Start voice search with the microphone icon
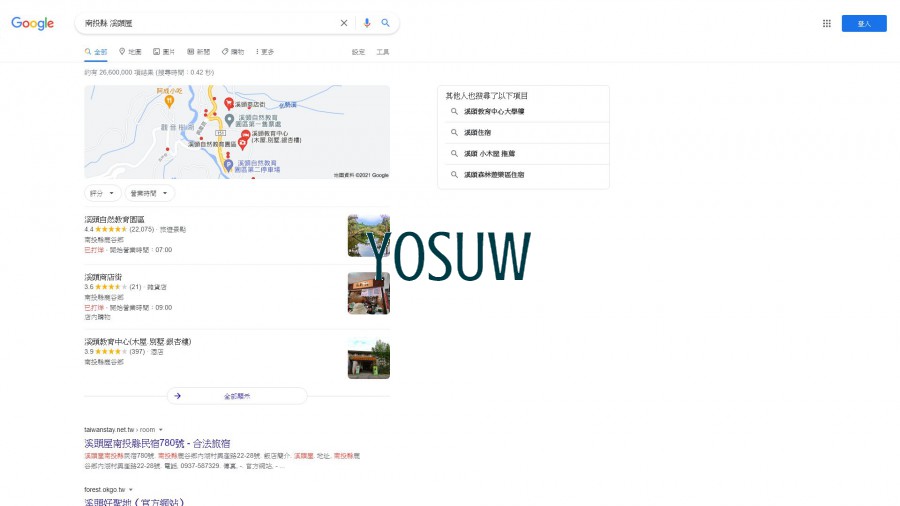This screenshot has width=900, height=506. 367,23
